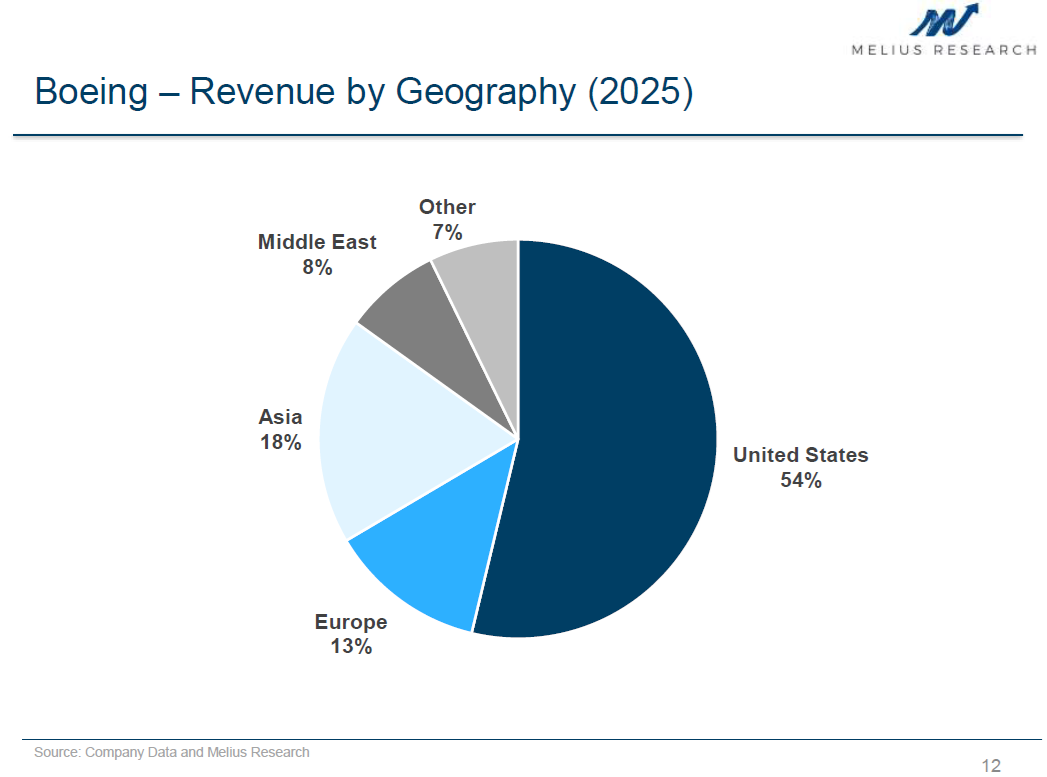Click the page number 12
1047x777 pixels.
point(991,766)
